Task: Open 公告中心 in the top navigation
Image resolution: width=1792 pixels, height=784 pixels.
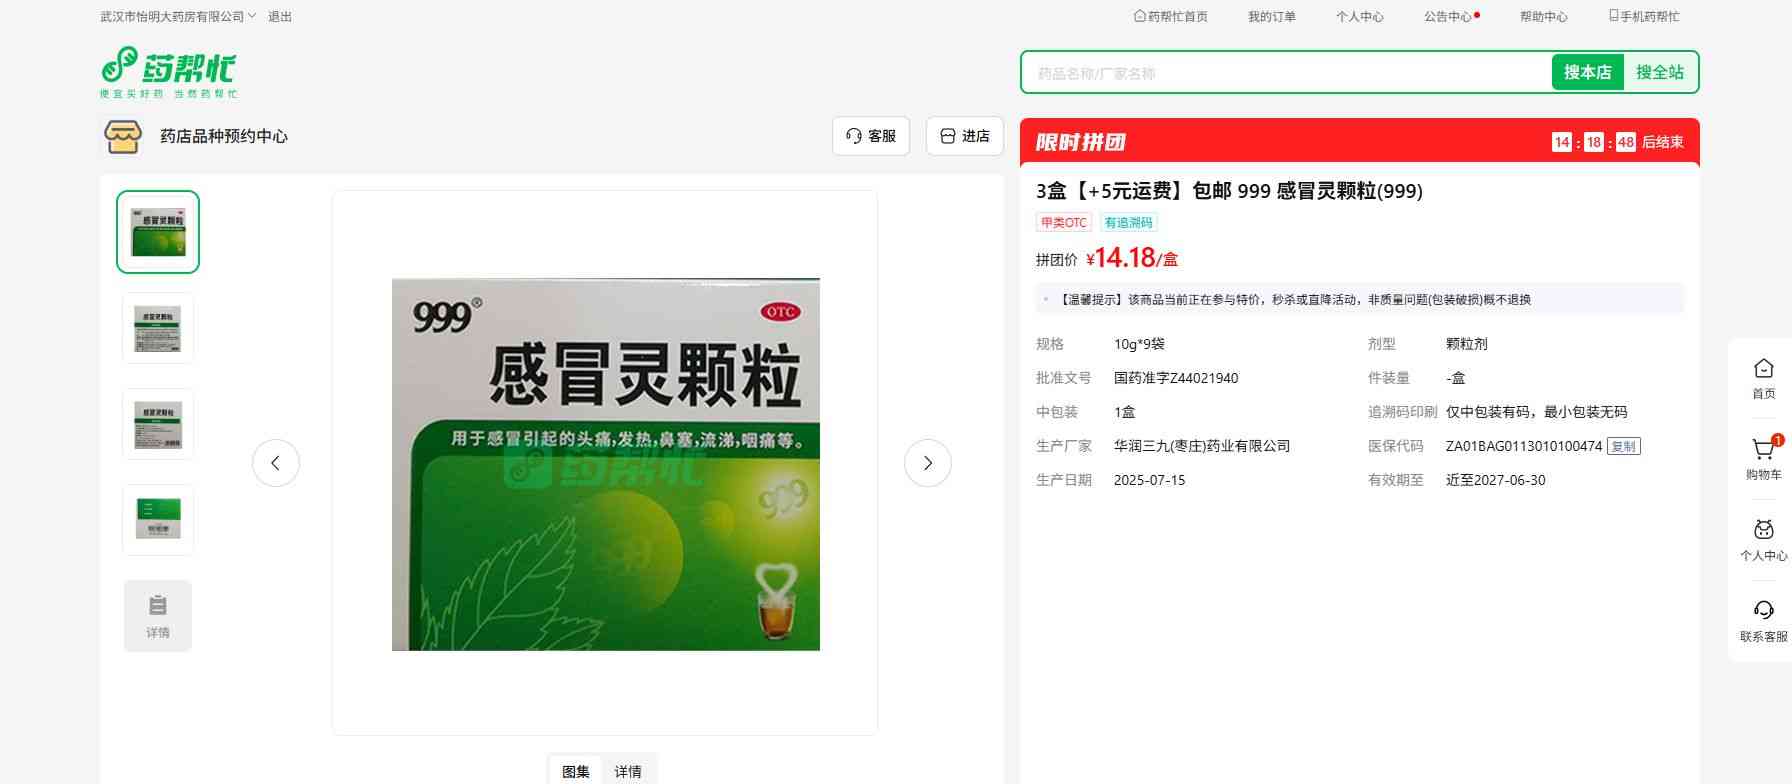Action: [1450, 17]
